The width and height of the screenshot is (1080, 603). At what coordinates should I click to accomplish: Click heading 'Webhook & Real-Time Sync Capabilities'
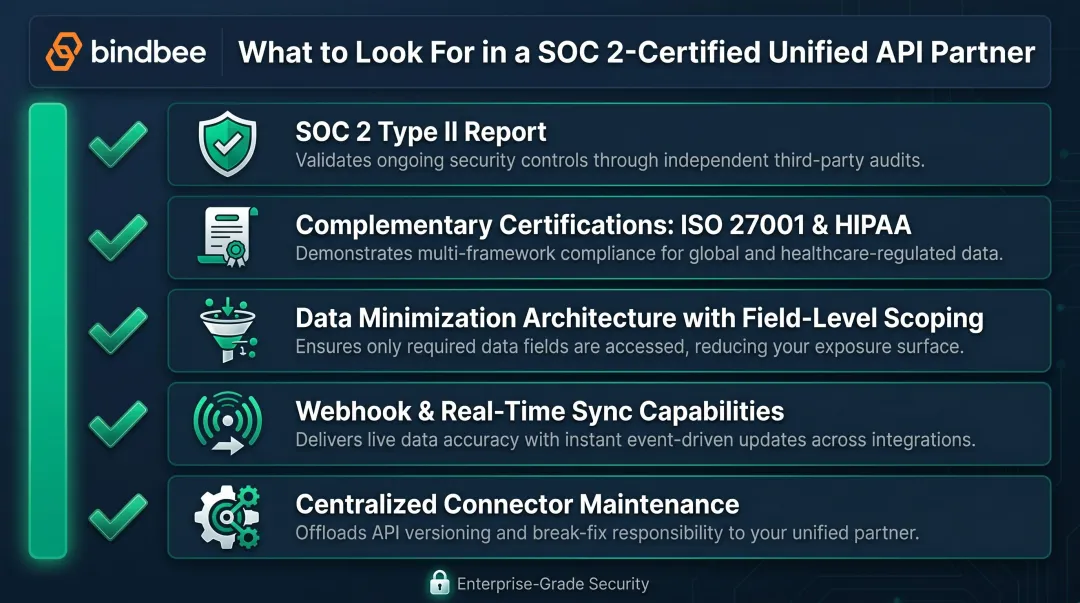(539, 411)
